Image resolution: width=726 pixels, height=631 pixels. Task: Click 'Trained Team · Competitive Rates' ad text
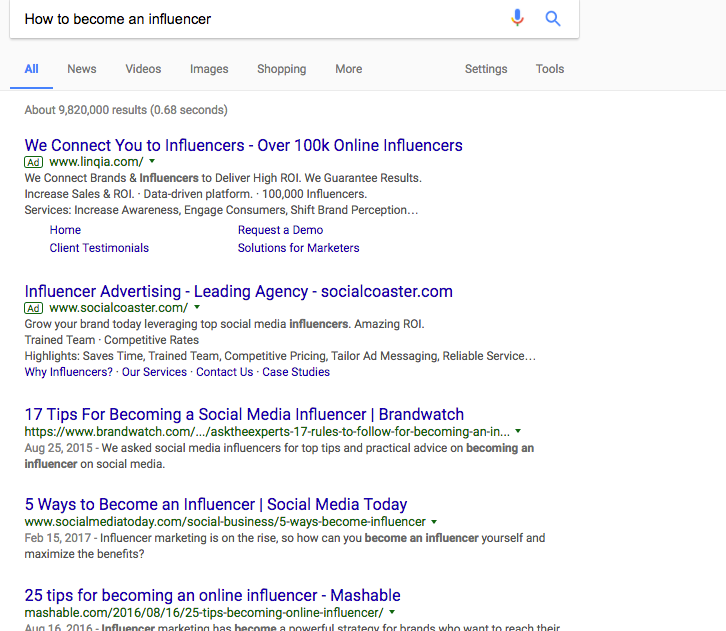click(x=112, y=340)
